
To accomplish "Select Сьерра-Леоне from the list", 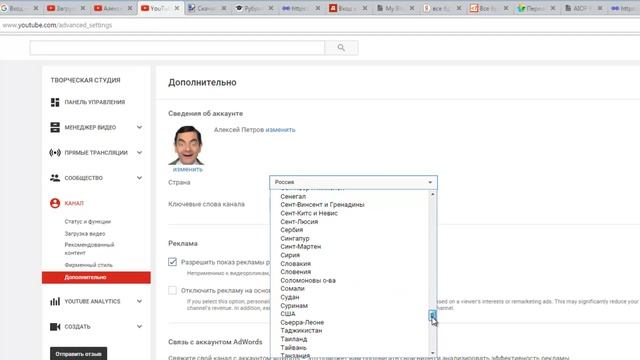I will pos(302,322).
